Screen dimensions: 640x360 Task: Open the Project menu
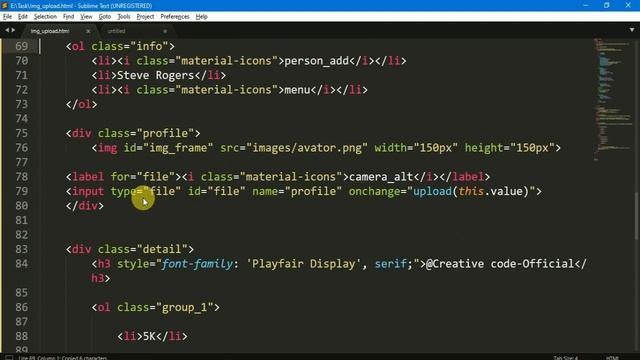point(145,17)
